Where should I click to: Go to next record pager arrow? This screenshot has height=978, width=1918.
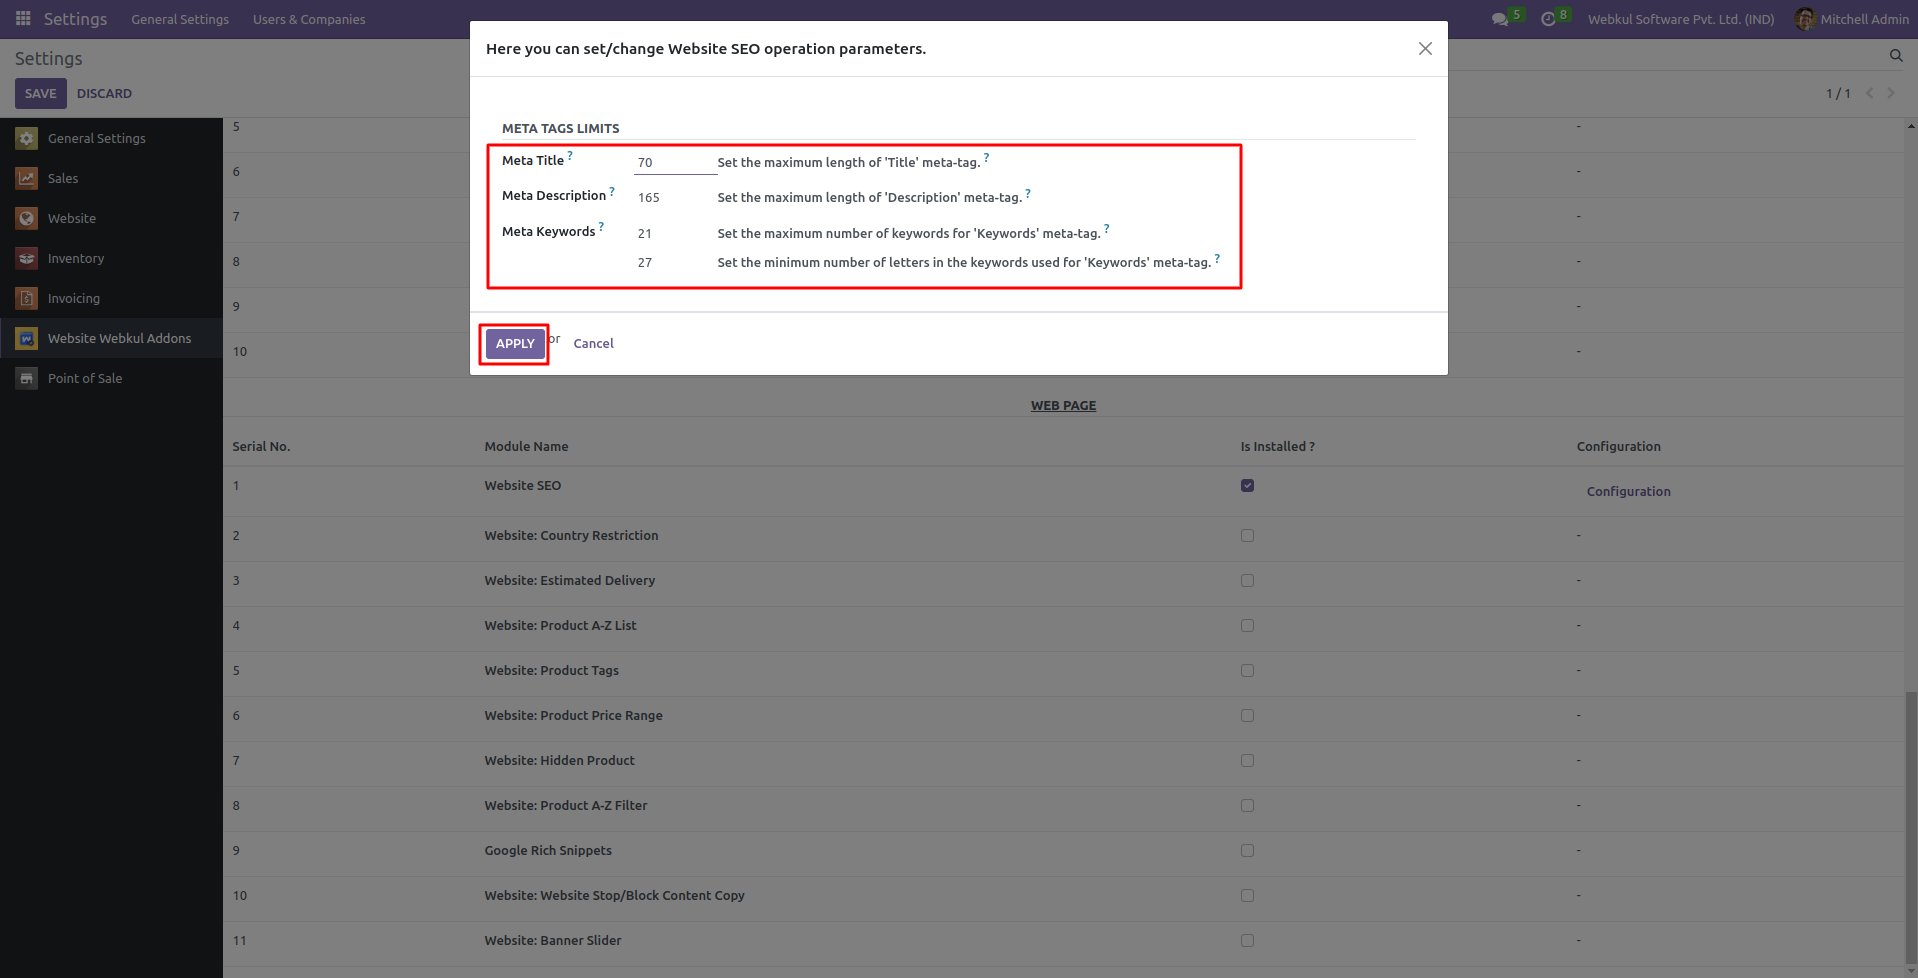point(1891,93)
